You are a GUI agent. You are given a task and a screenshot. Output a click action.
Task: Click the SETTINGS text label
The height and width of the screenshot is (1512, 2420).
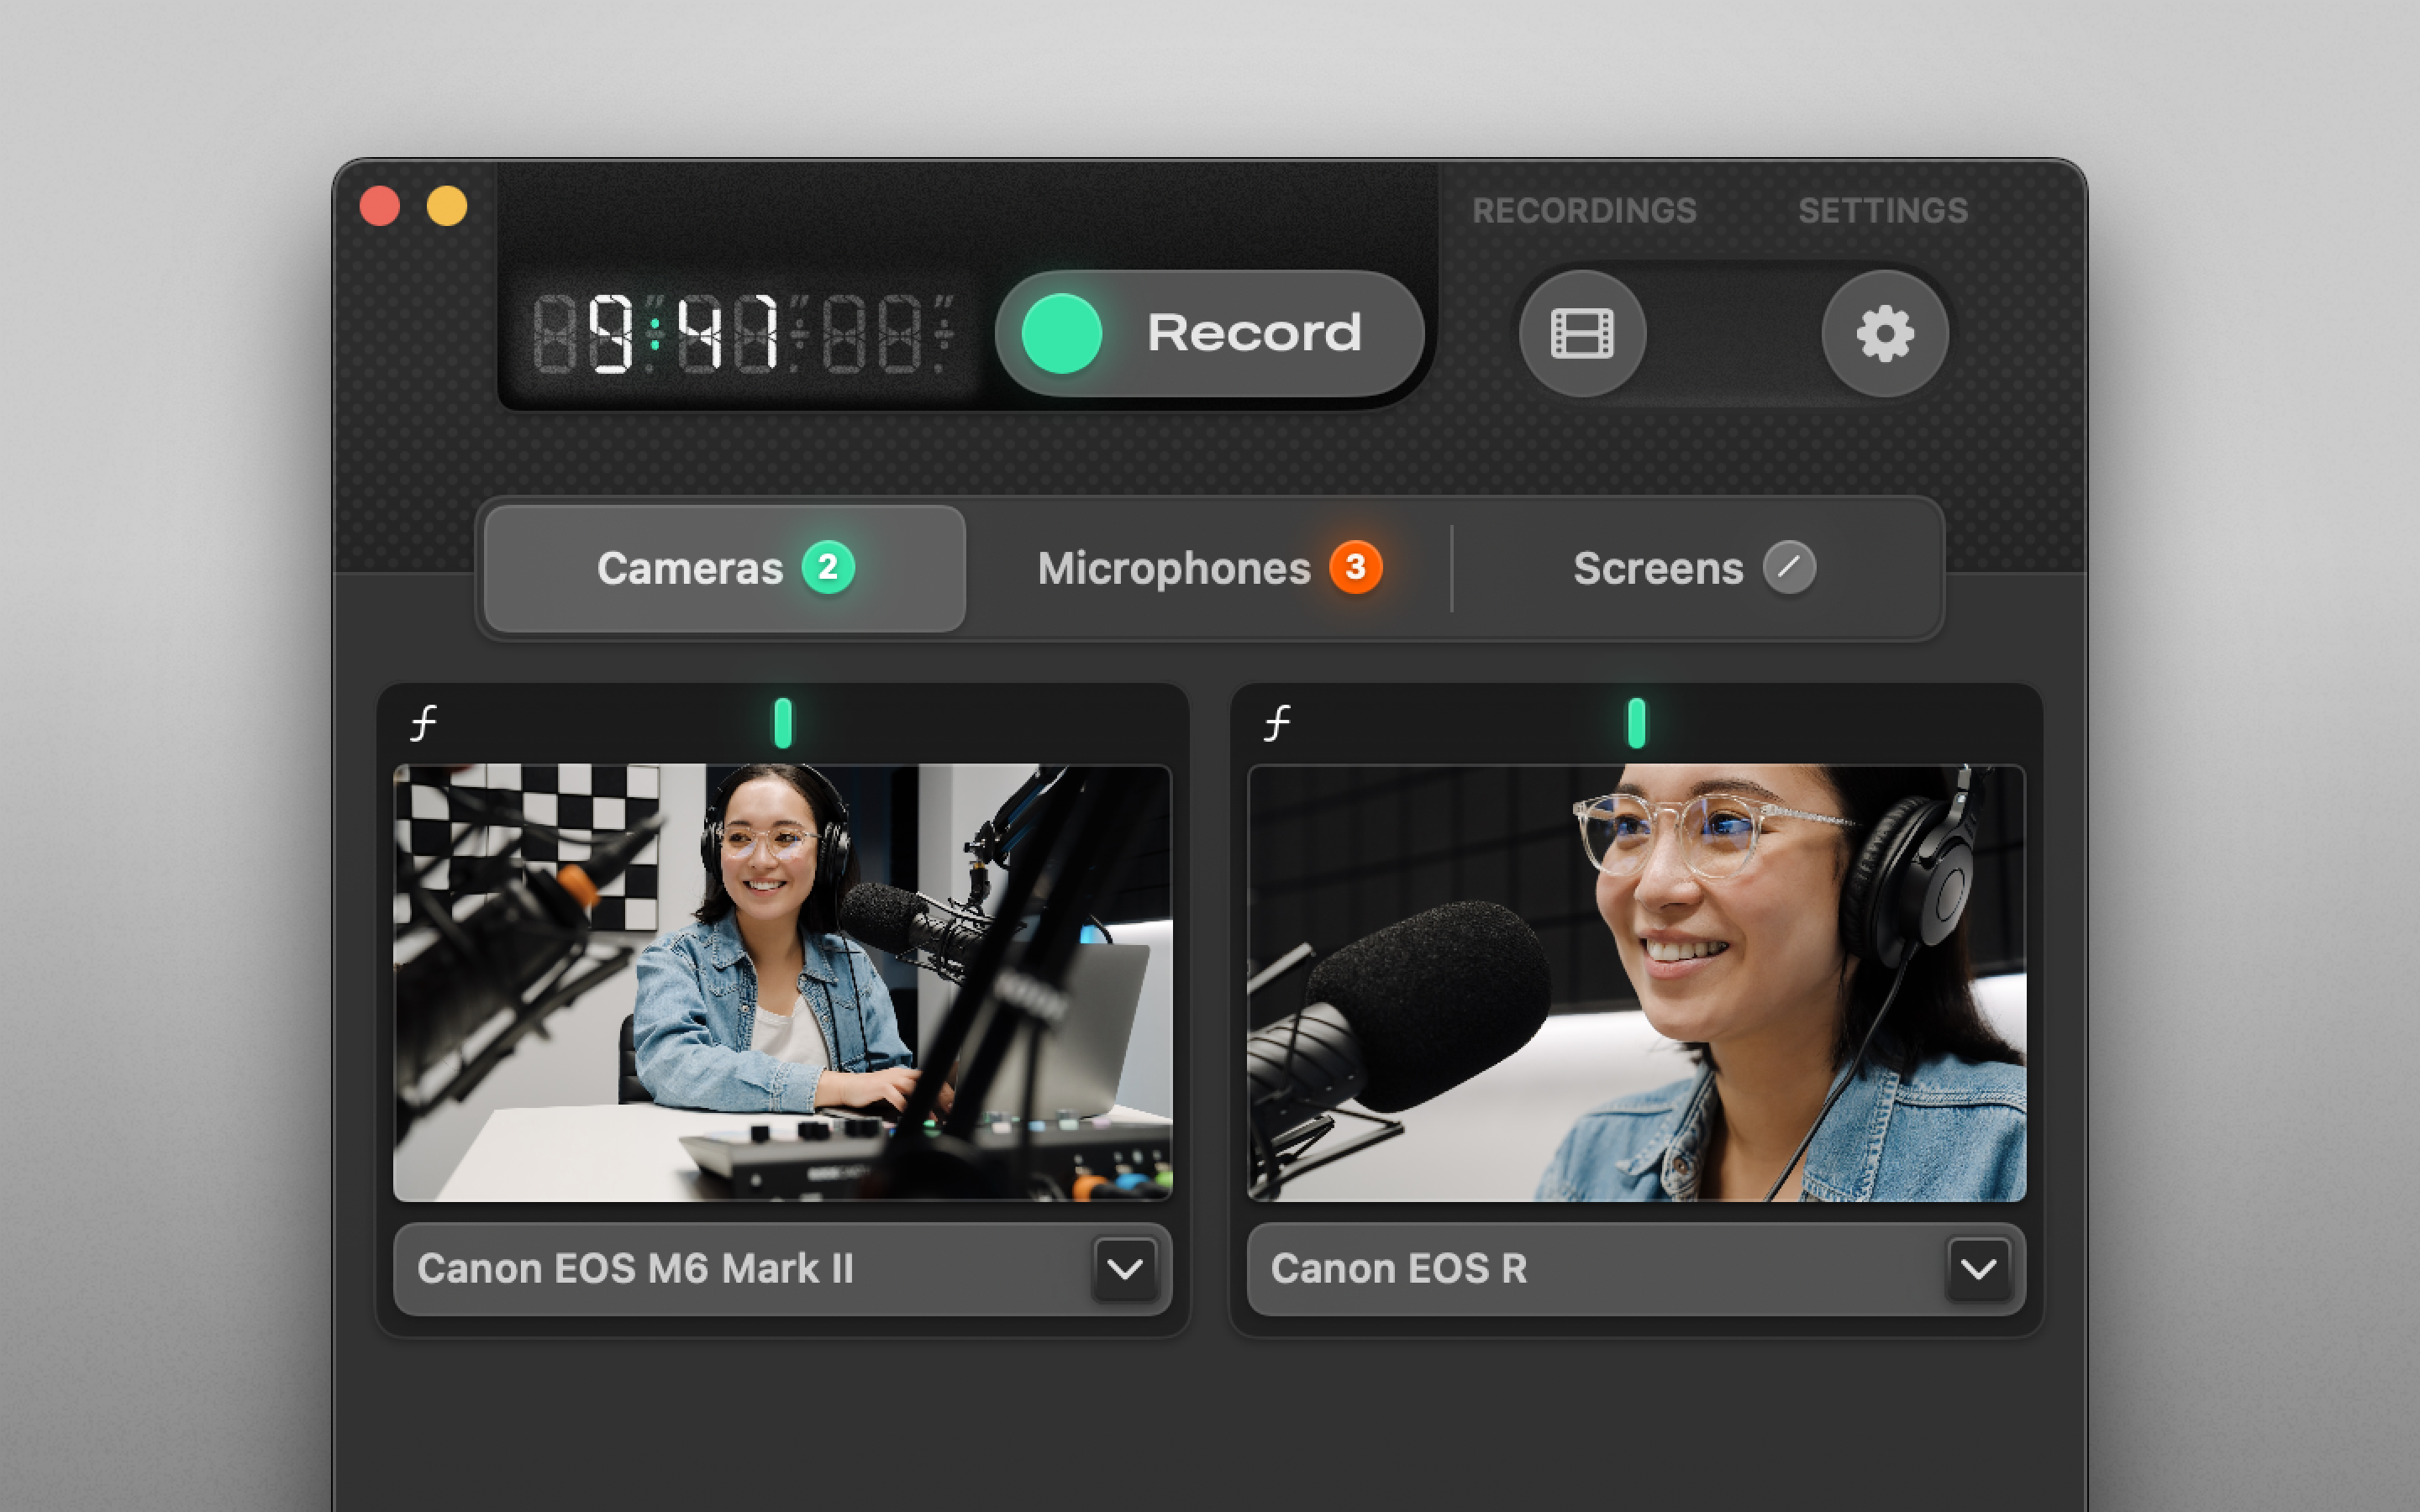coord(1882,211)
